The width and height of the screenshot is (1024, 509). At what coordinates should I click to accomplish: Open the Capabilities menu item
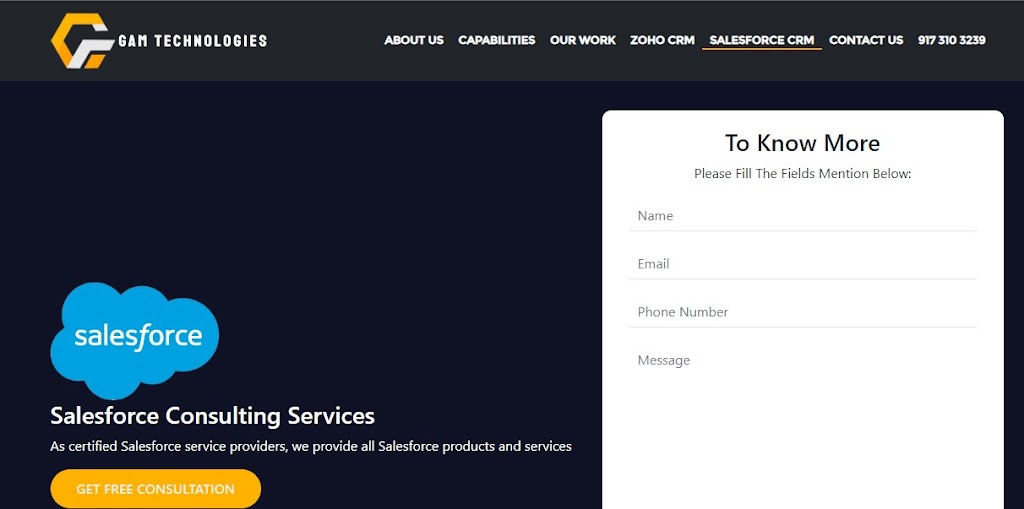pos(496,41)
